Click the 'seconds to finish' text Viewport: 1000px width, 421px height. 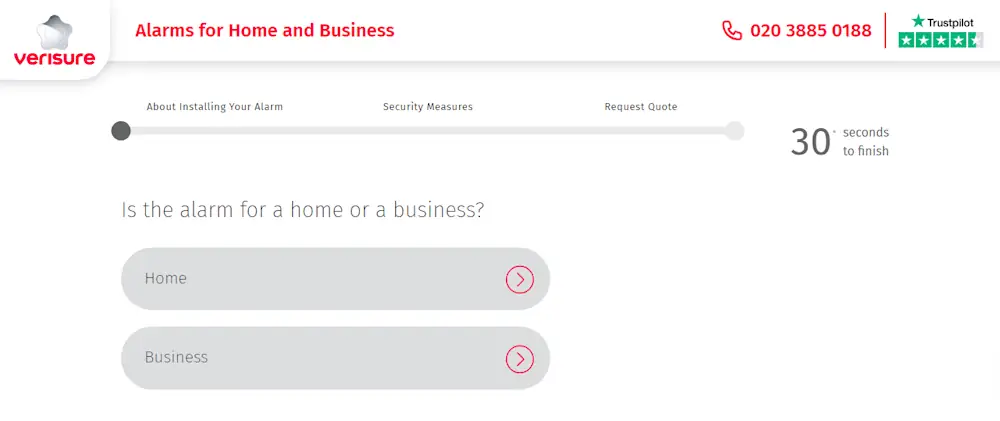[x=865, y=142]
